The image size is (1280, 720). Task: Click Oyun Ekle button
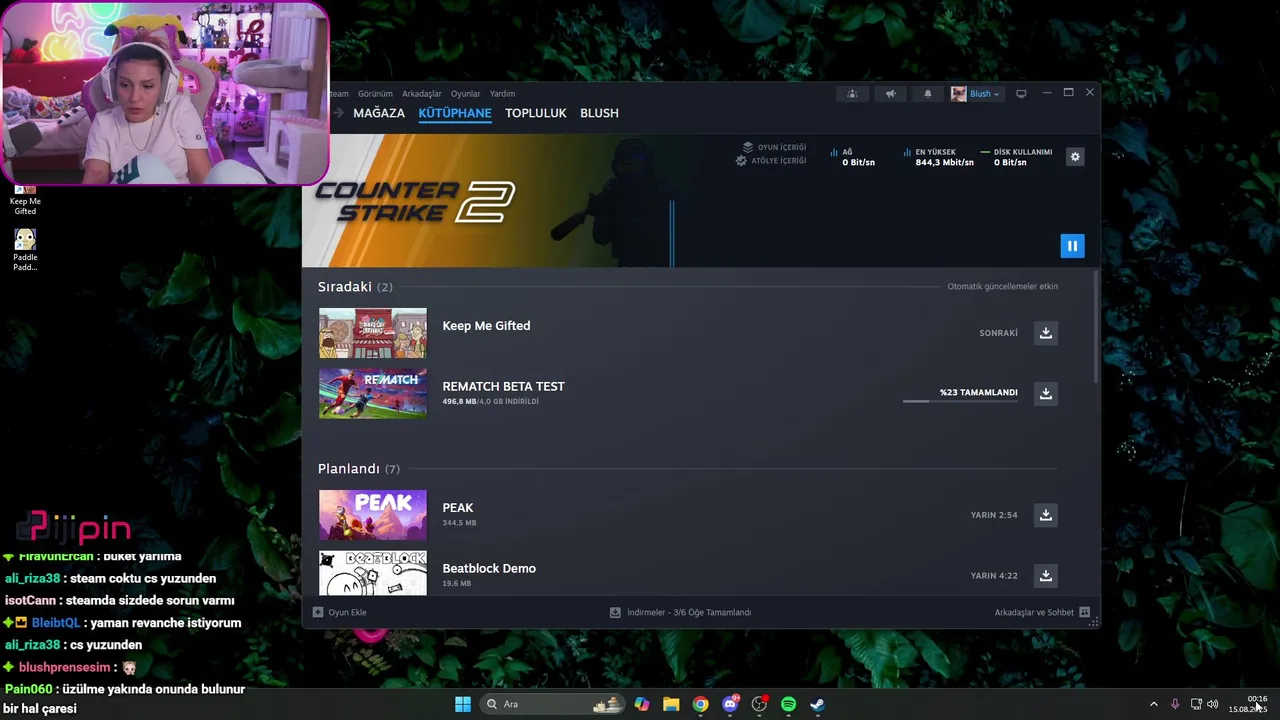click(340, 612)
